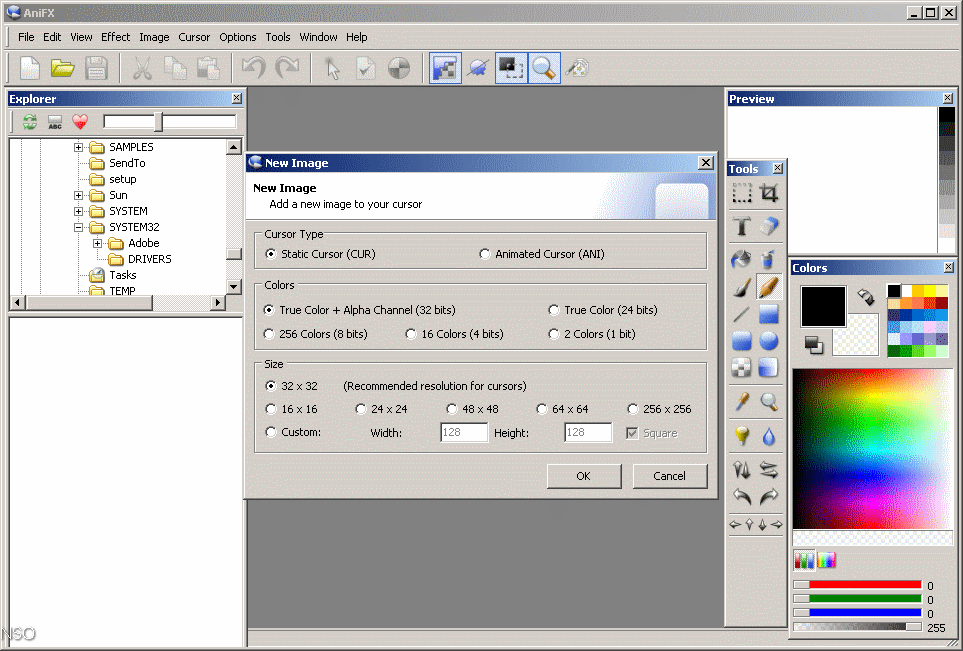Click the open folder toolbar icon
The image size is (963, 651).
point(63,68)
